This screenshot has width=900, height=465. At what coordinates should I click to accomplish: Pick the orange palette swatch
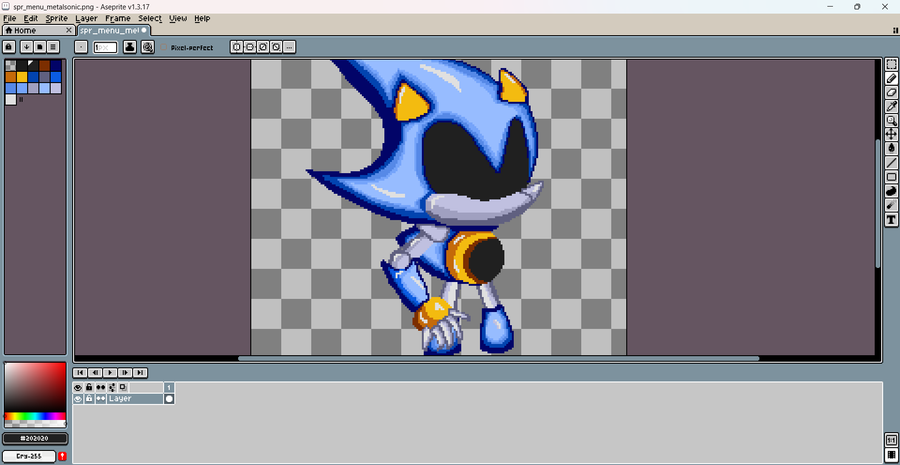(11, 77)
